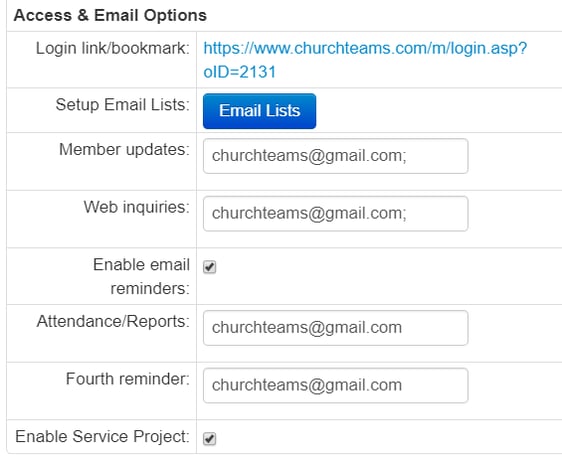Screen dimensions: 562x459
Task: Focus the Fourth reminder email field
Action: [x=335, y=385]
